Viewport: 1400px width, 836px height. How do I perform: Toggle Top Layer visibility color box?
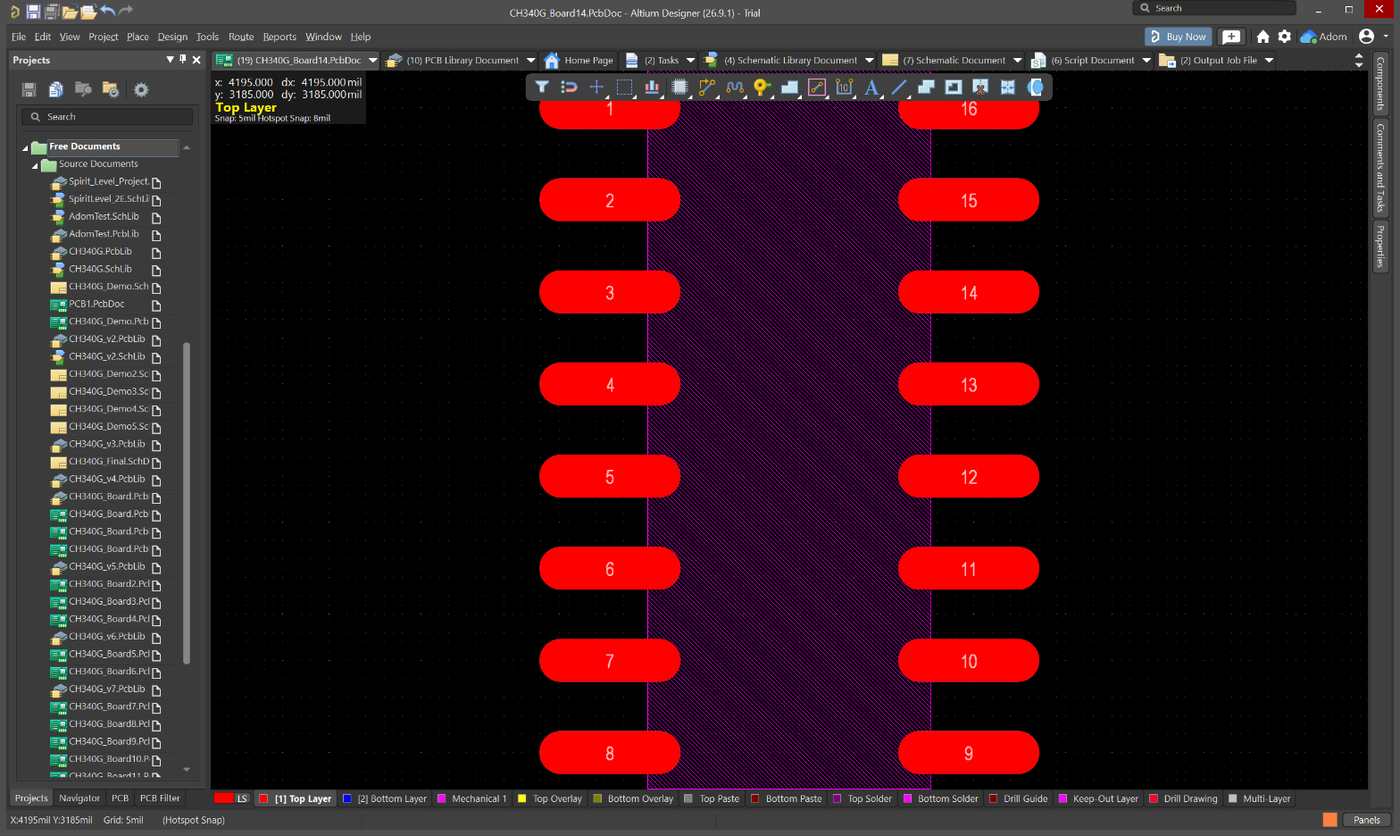(264, 799)
